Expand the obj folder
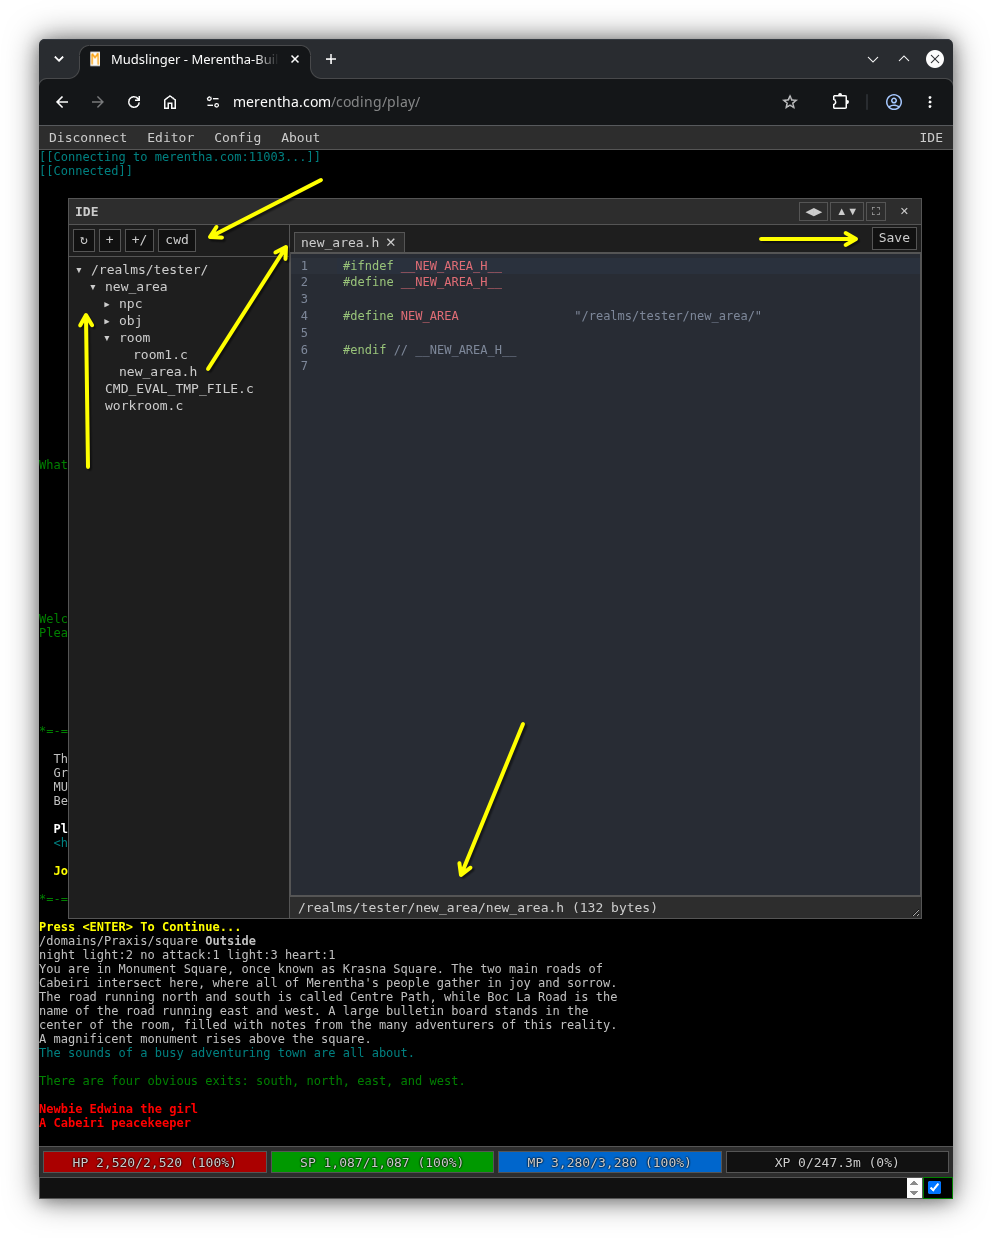 click(107, 321)
